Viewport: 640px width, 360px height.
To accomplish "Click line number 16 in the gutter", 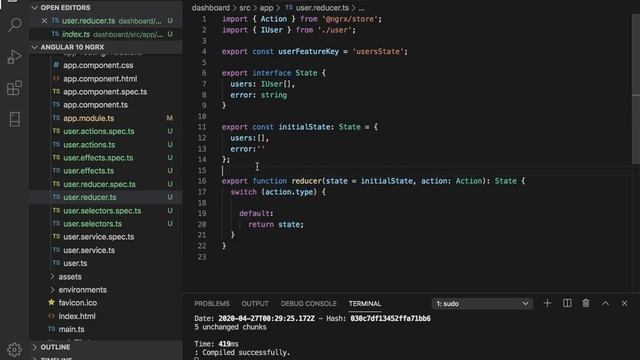I will pos(202,181).
